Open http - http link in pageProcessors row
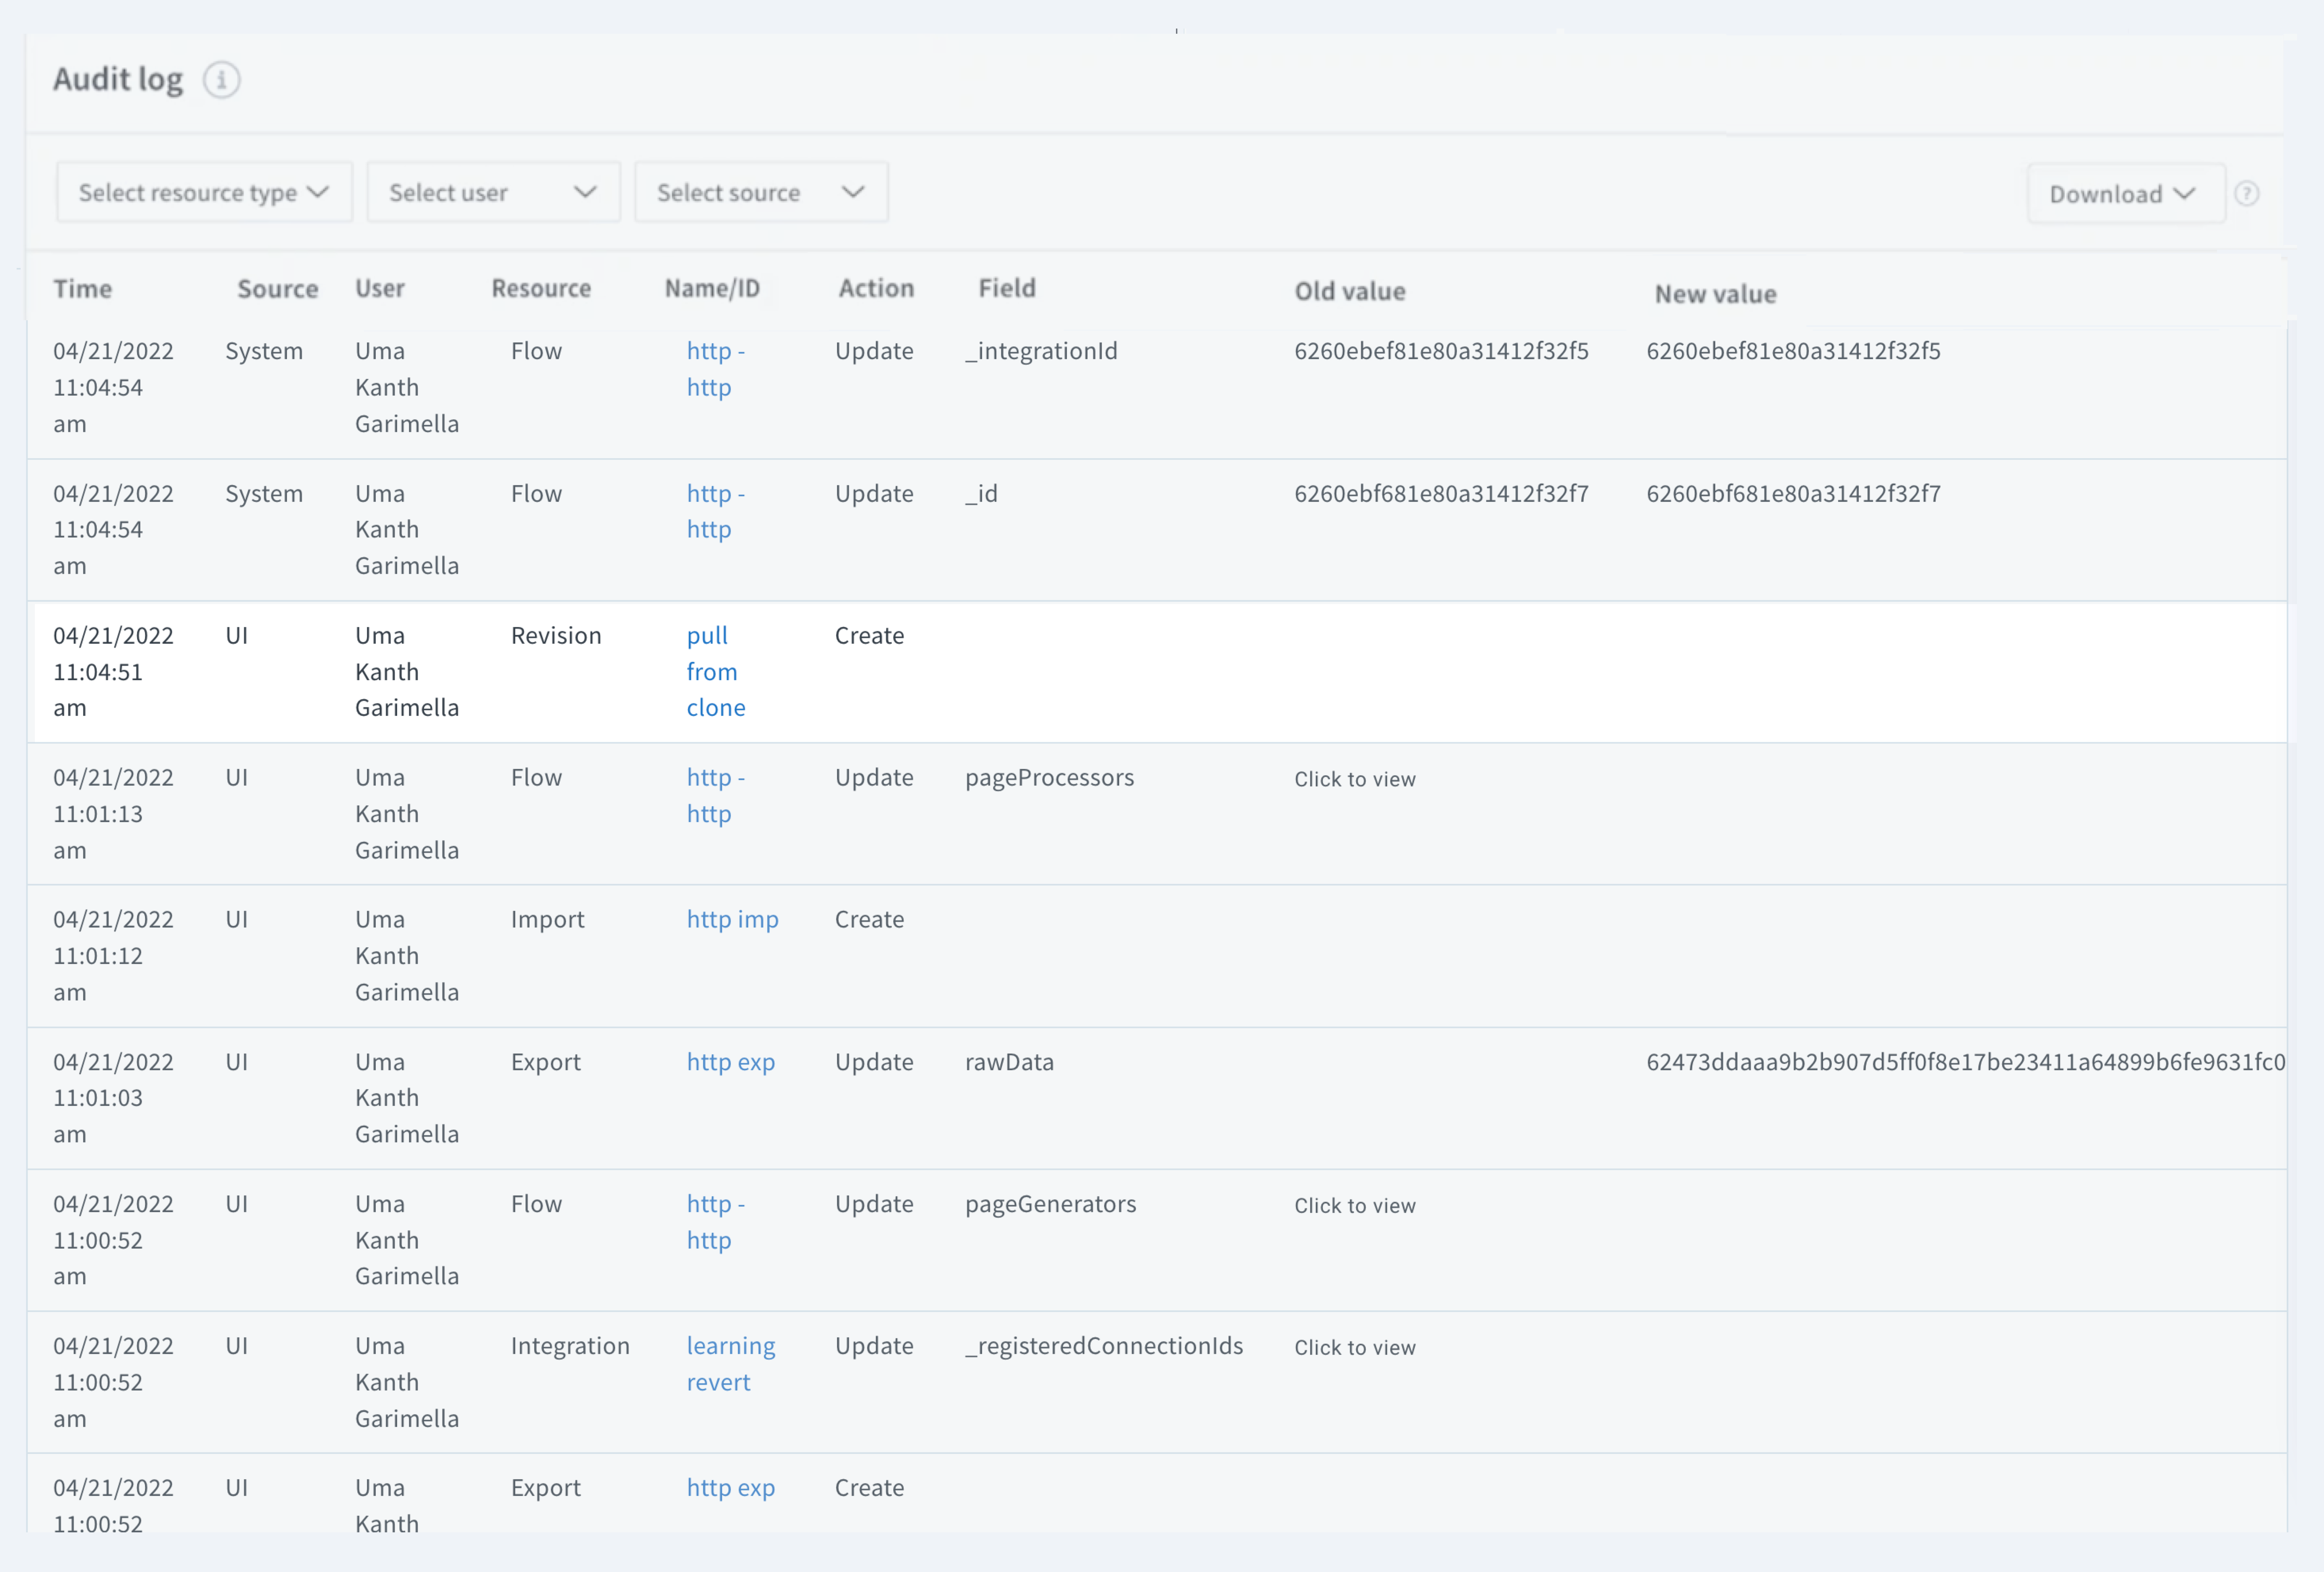Viewport: 2324px width, 1572px height. (x=716, y=795)
